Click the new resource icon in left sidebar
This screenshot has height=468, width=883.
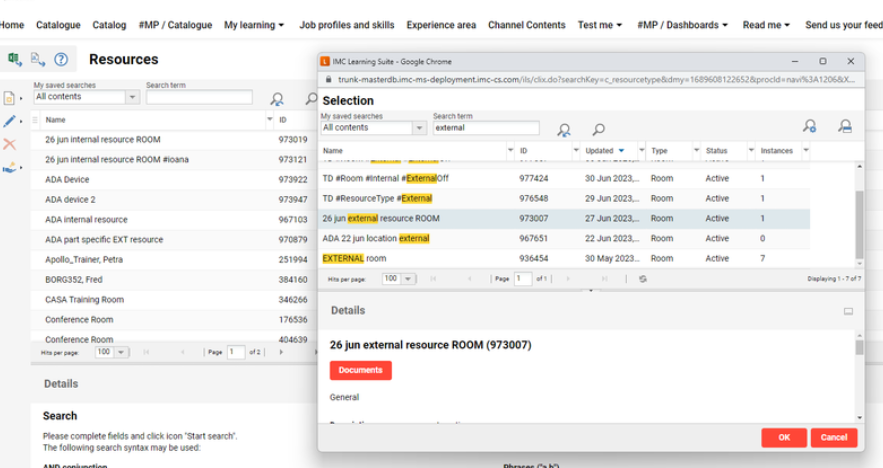[10, 98]
